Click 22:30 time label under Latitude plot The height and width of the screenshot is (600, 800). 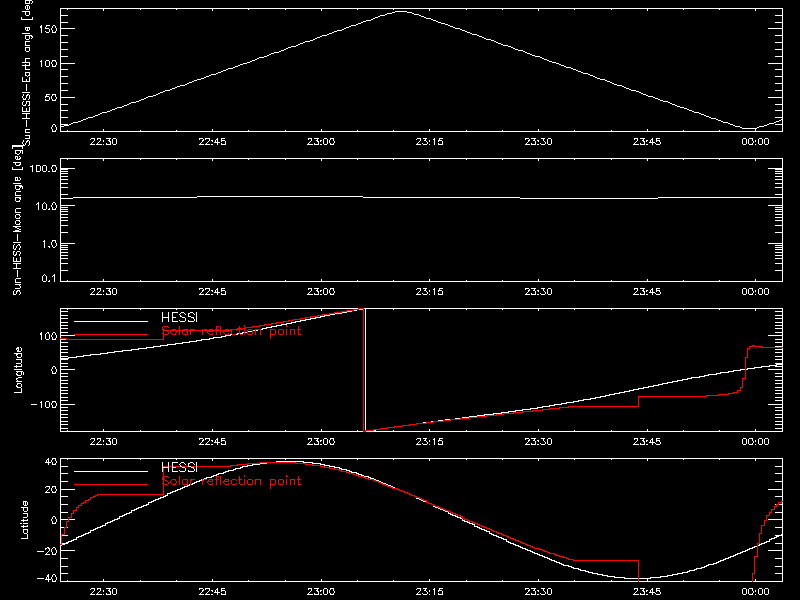104,592
